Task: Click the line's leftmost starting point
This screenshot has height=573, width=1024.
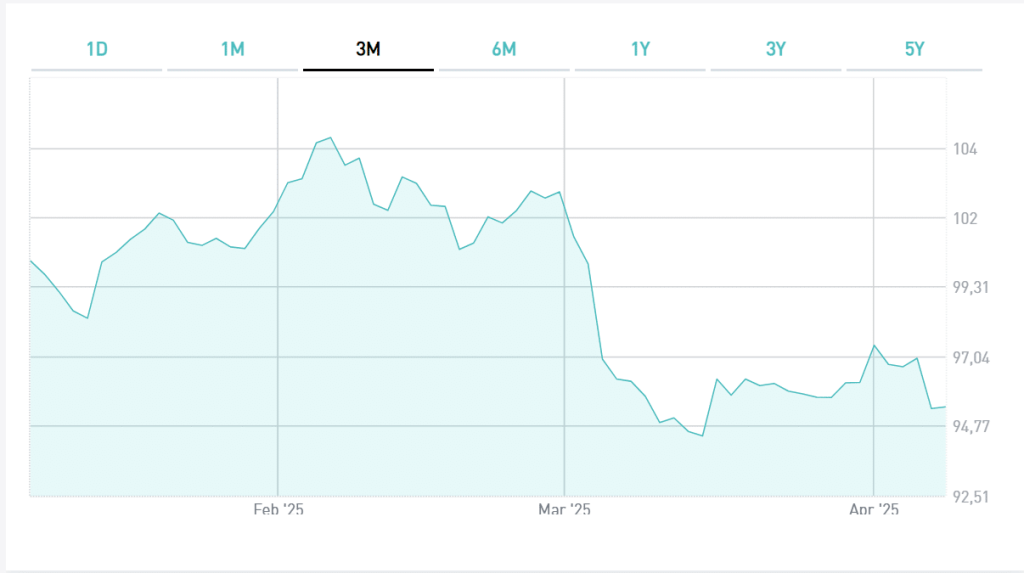Action: 31,261
